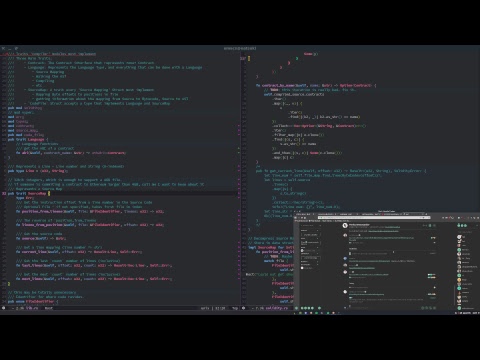Click the 'type Err;' line in SourceMap trait
The image size is (480, 360).
pyautogui.click(x=25, y=198)
